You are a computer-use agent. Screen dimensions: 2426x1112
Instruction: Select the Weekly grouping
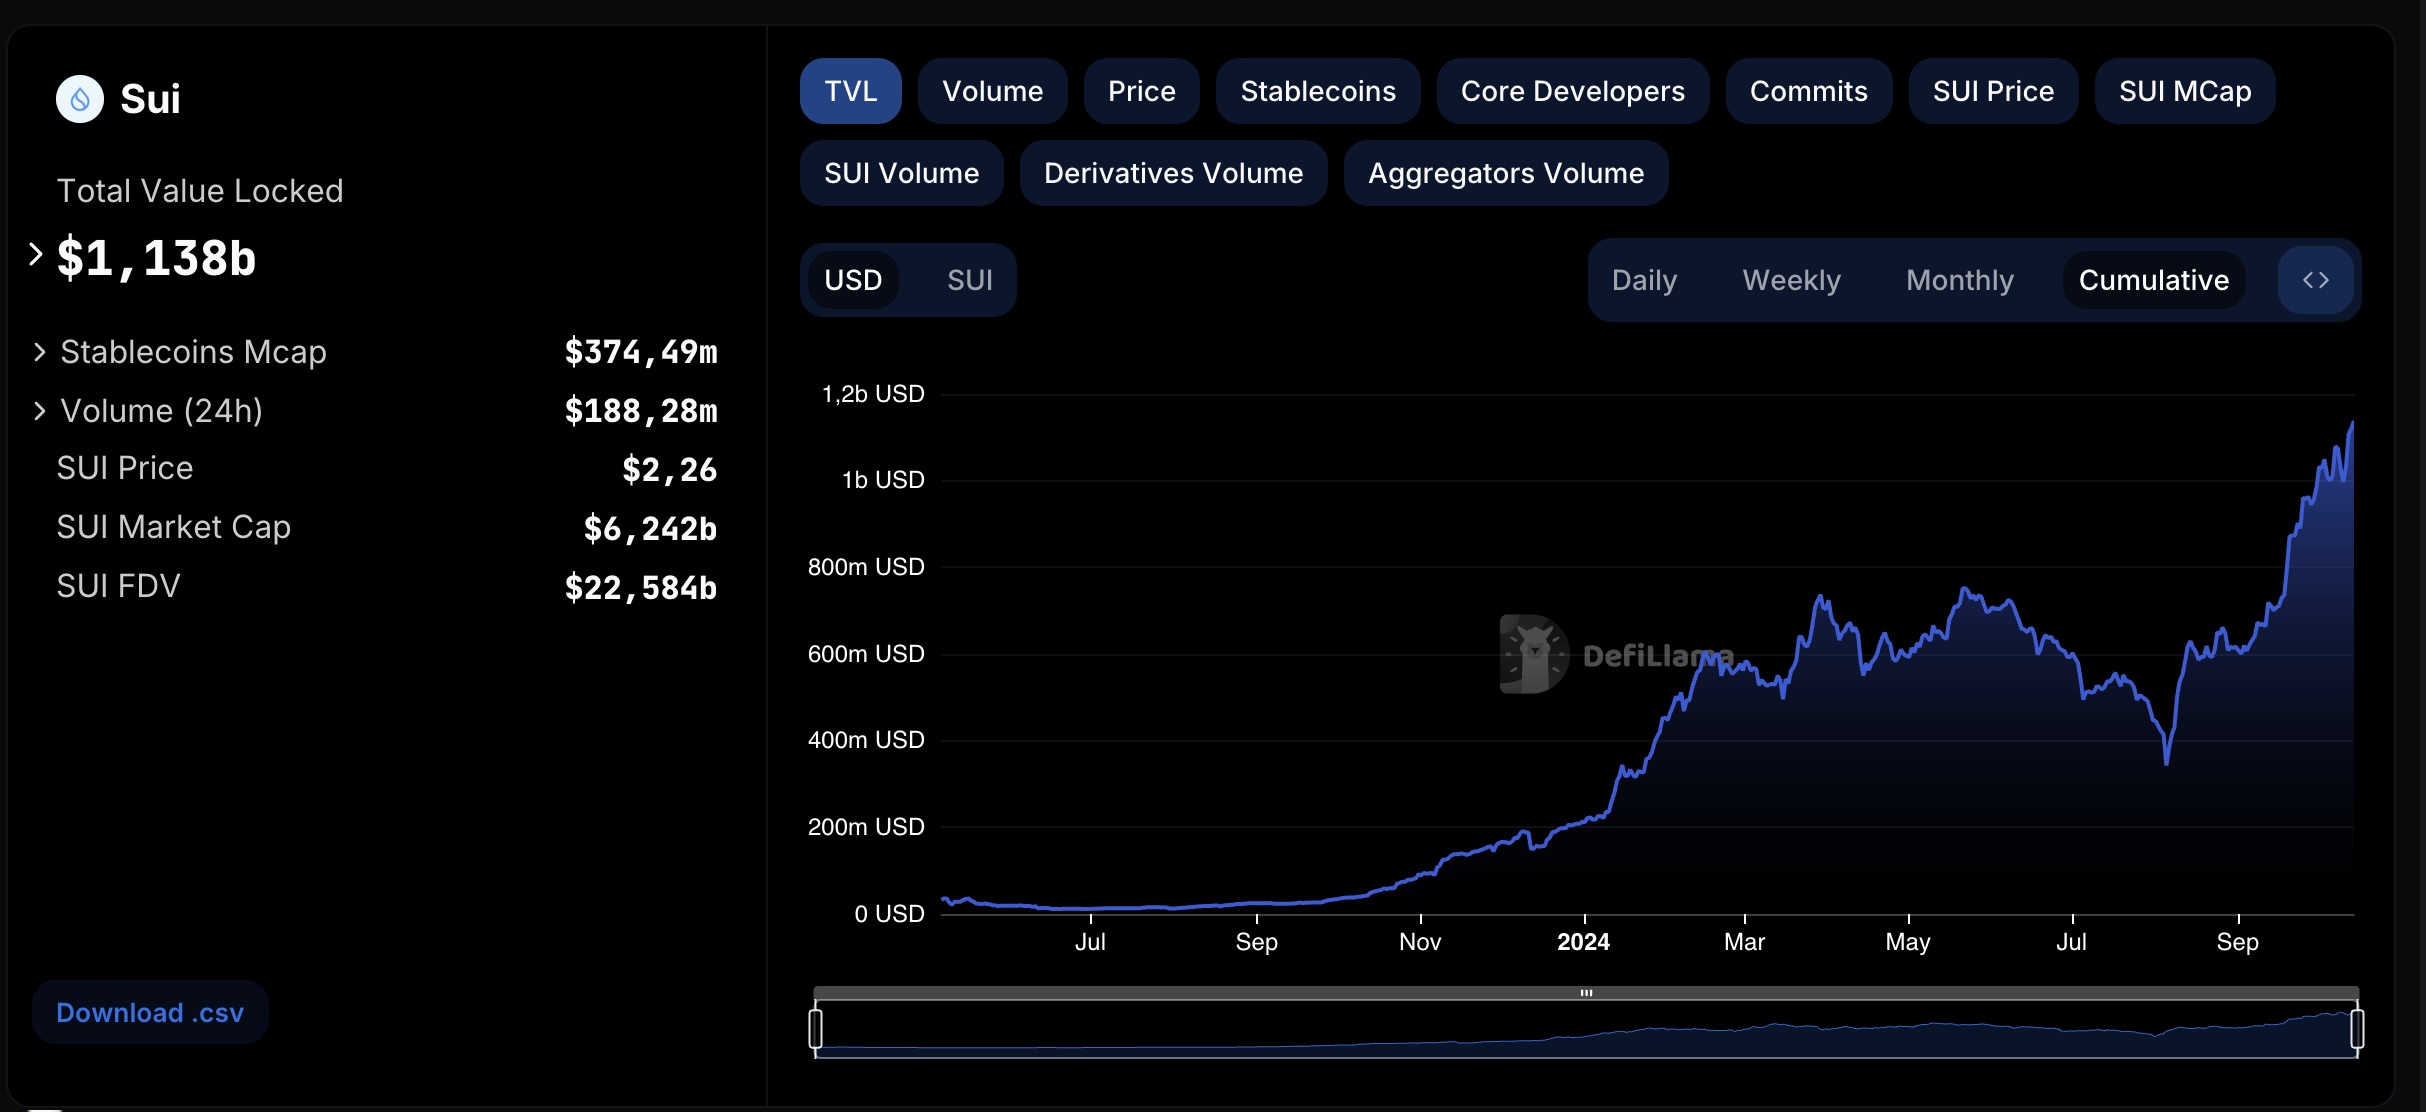coord(1792,280)
